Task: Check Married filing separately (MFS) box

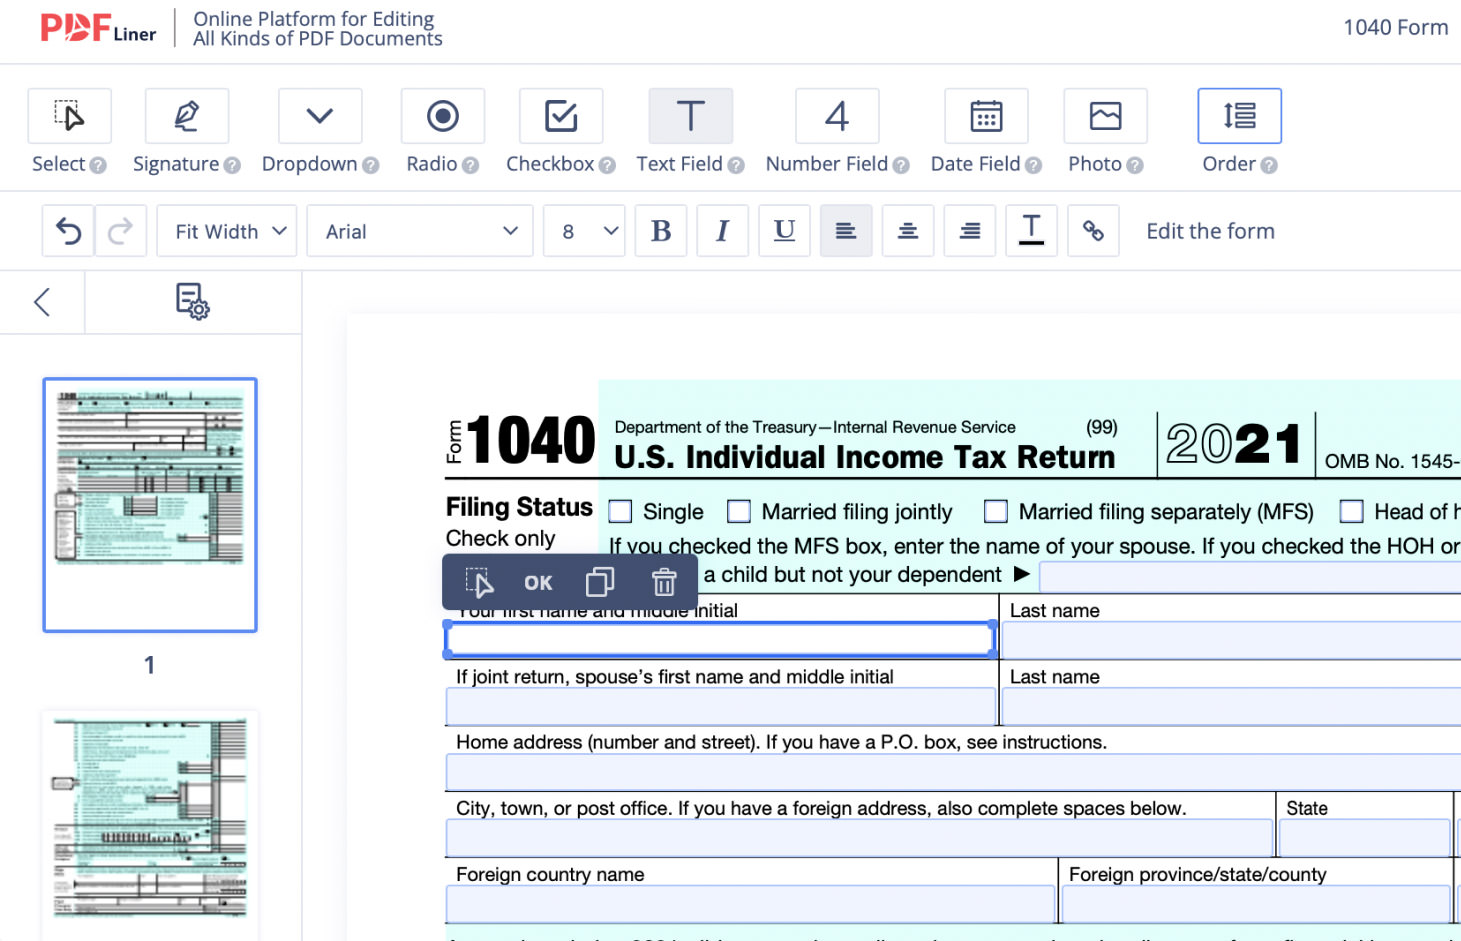Action: pos(996,512)
